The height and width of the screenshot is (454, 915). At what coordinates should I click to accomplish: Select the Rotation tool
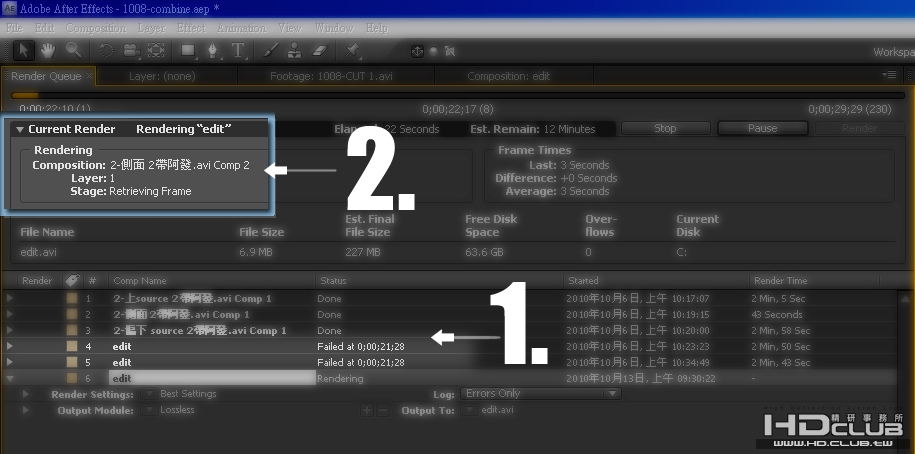click(x=106, y=51)
